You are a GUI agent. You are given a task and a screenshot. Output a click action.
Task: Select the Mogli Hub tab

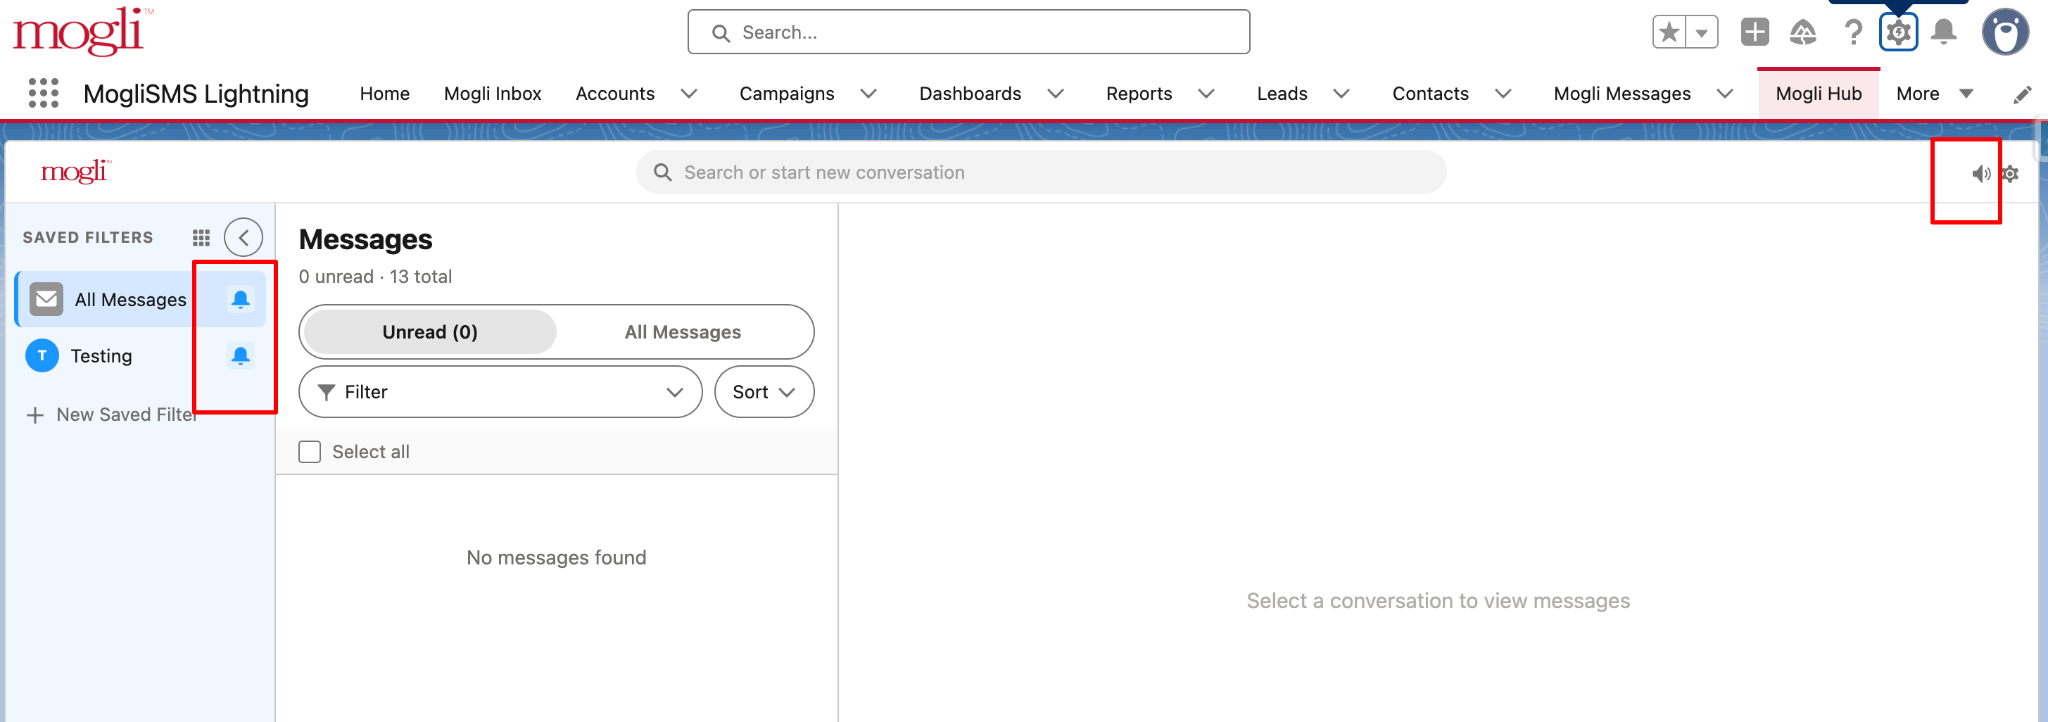[x=1819, y=93]
